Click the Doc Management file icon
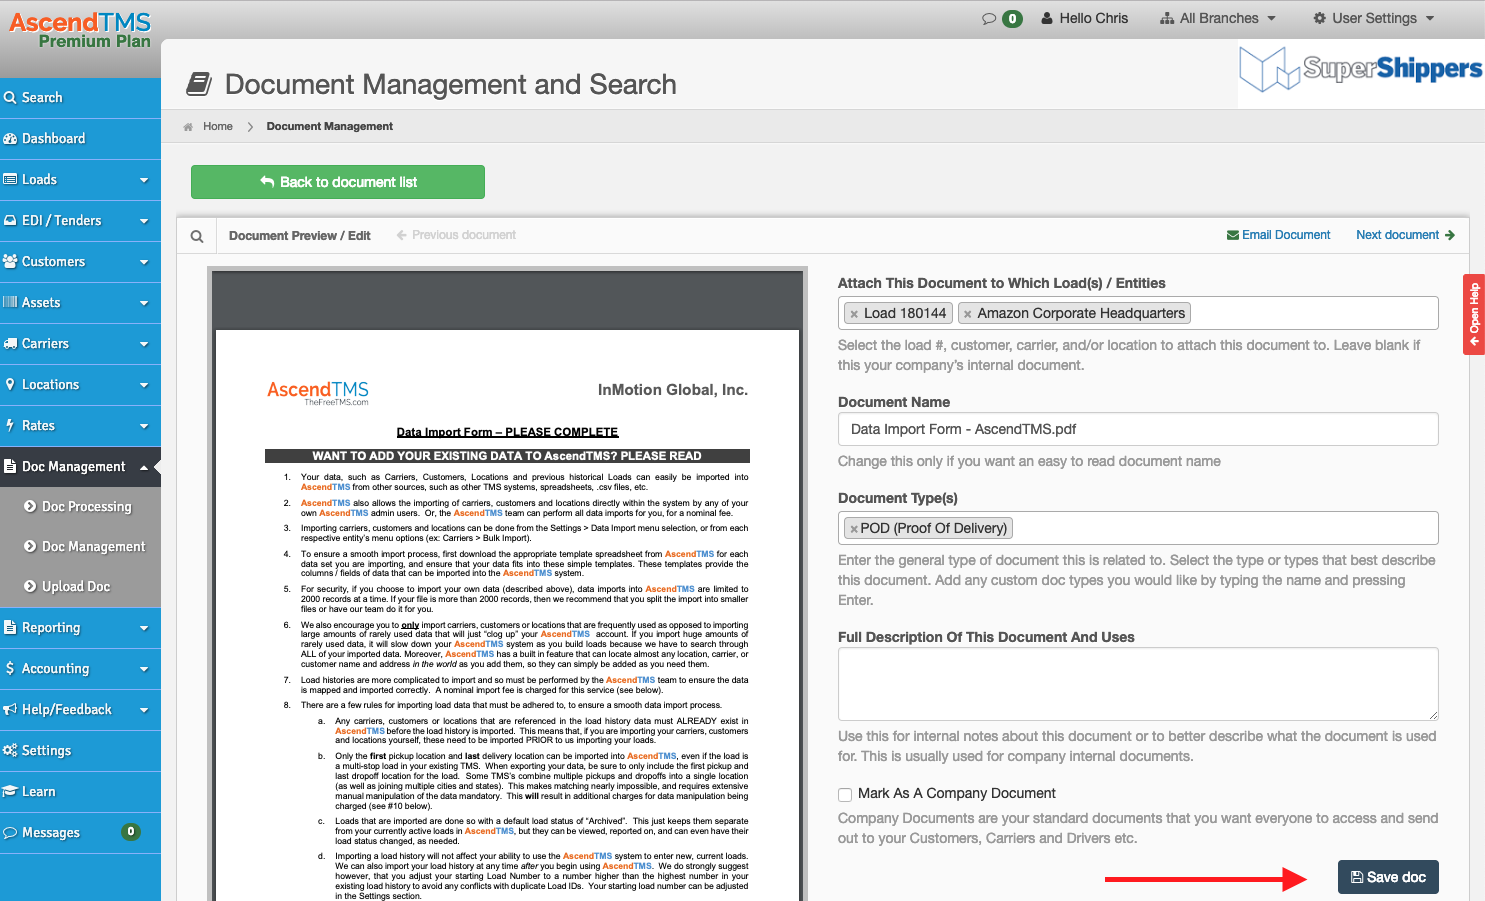 tap(10, 466)
